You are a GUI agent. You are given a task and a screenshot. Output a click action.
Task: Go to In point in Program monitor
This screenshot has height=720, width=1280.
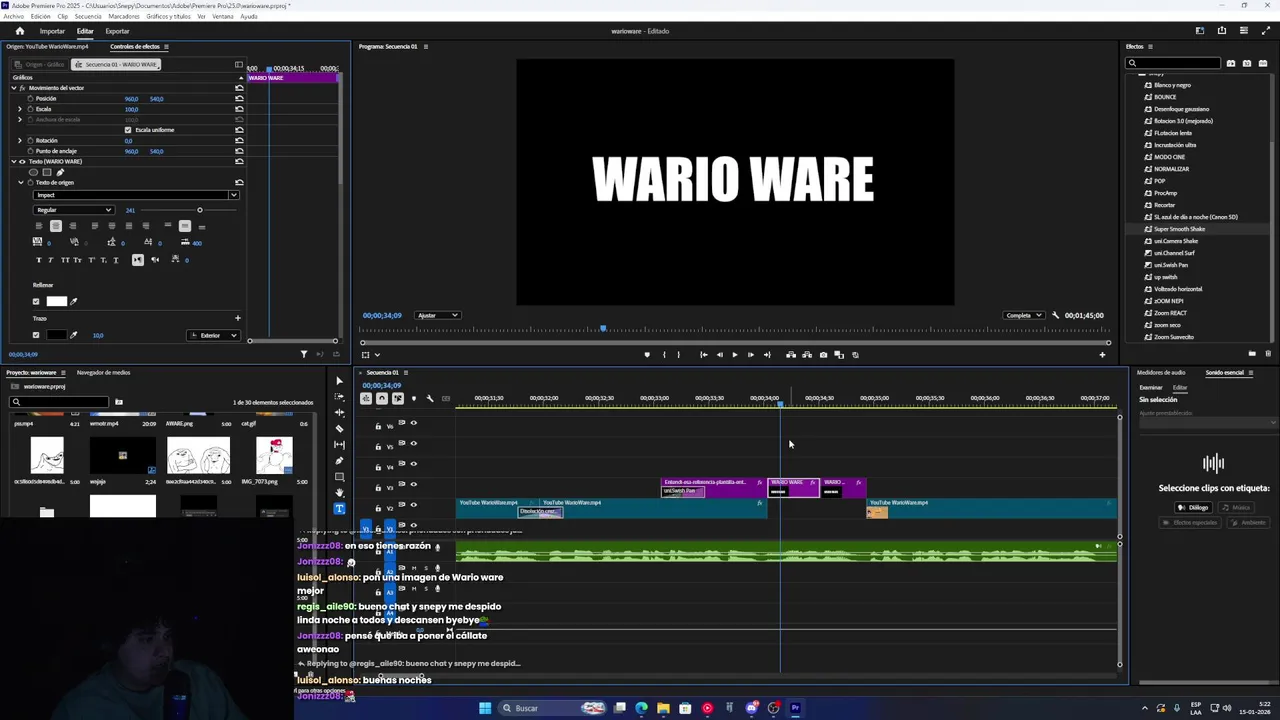703,355
